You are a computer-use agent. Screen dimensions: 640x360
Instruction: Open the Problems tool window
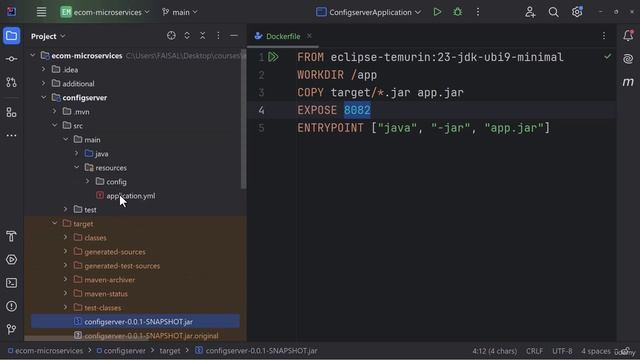tap(11, 306)
